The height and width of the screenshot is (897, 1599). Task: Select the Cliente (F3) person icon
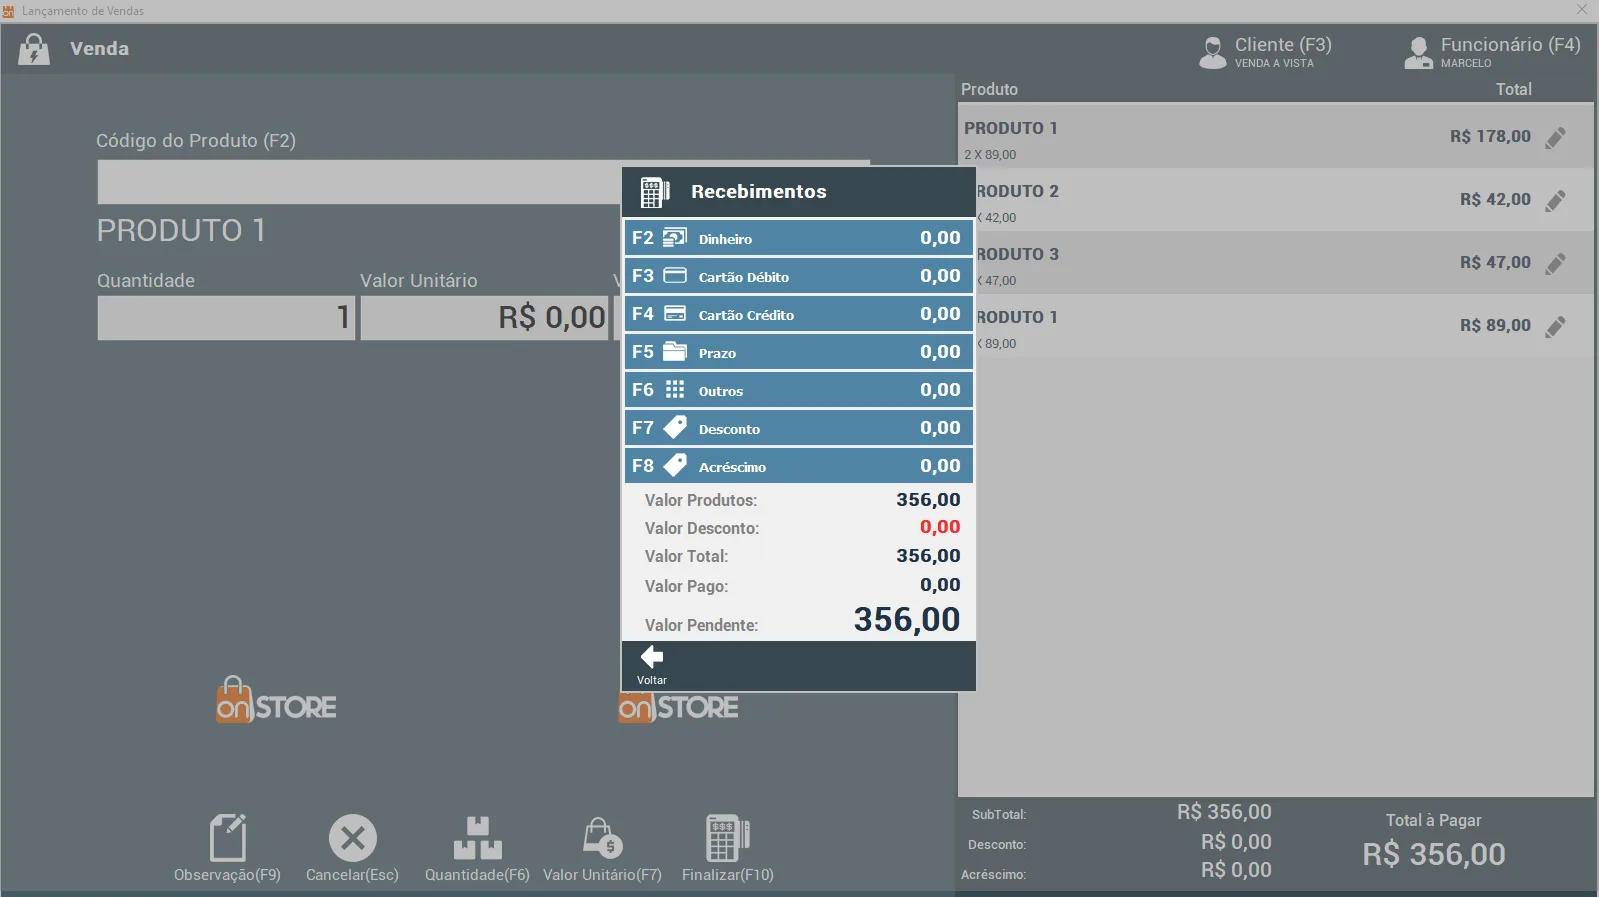[x=1213, y=52]
